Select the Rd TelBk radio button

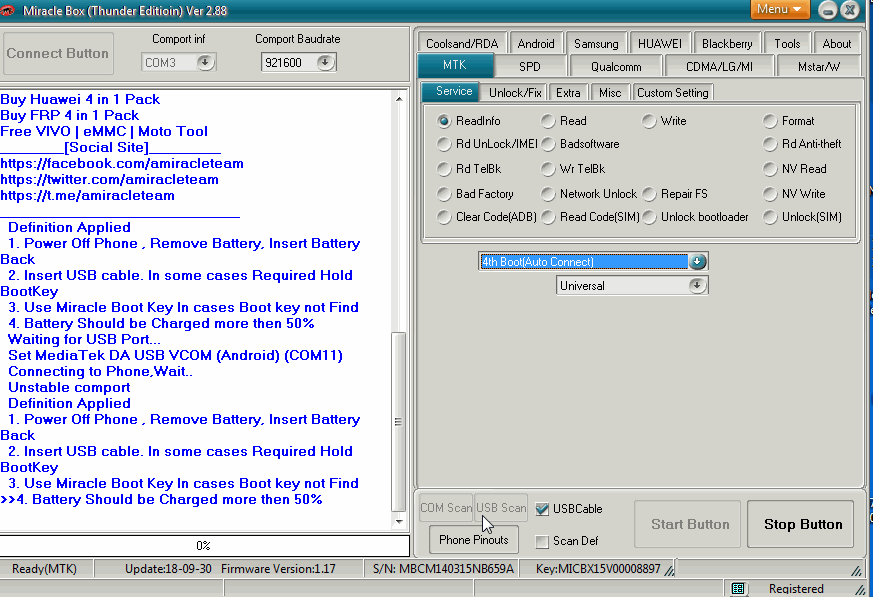[444, 169]
